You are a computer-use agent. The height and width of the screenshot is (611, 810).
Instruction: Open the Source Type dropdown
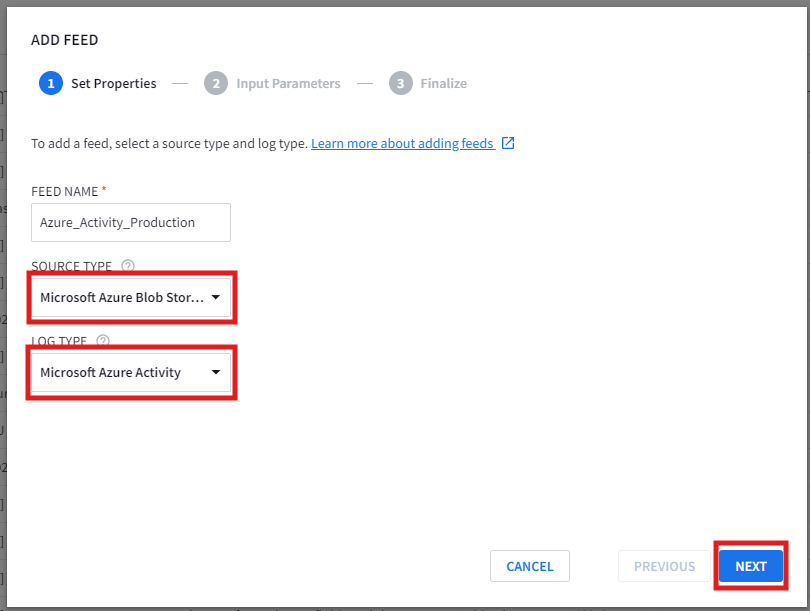pos(131,297)
